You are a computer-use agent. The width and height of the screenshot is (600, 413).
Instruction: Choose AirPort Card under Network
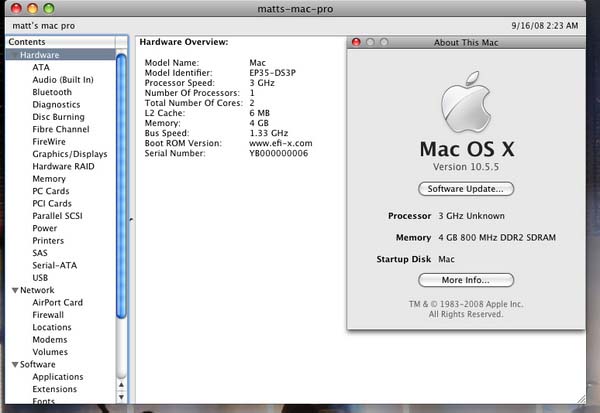(x=57, y=302)
